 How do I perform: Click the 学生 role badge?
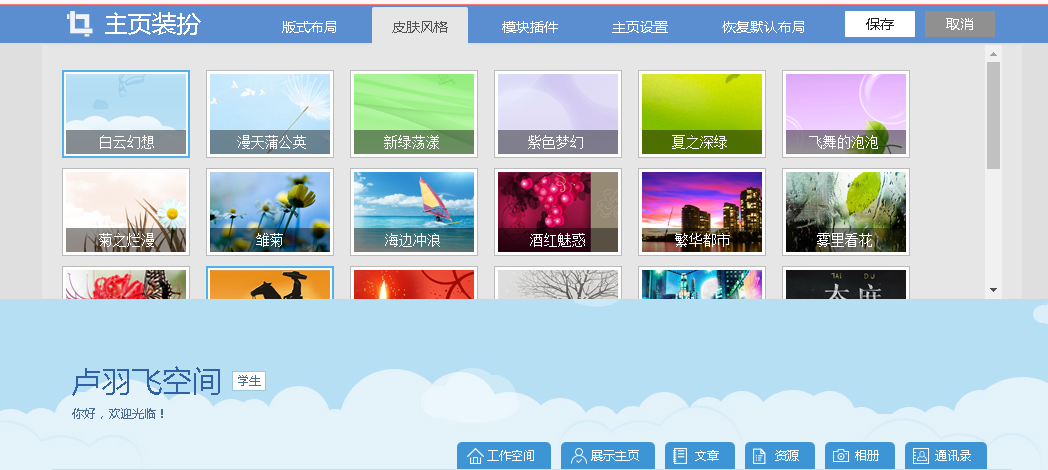(x=249, y=381)
